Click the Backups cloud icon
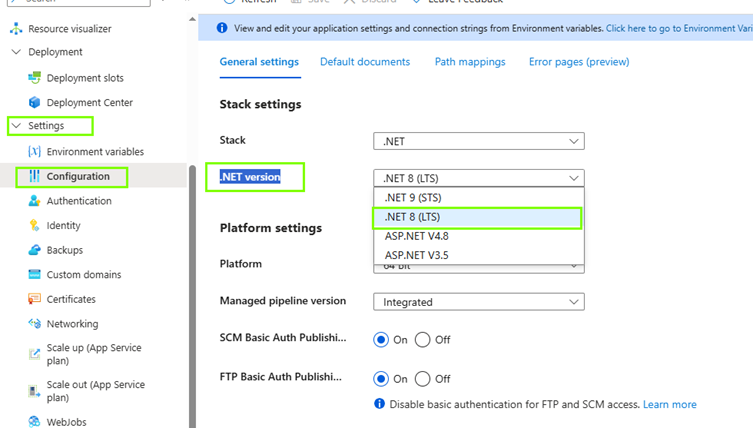Viewport: 753px width, 428px height. [x=35, y=250]
